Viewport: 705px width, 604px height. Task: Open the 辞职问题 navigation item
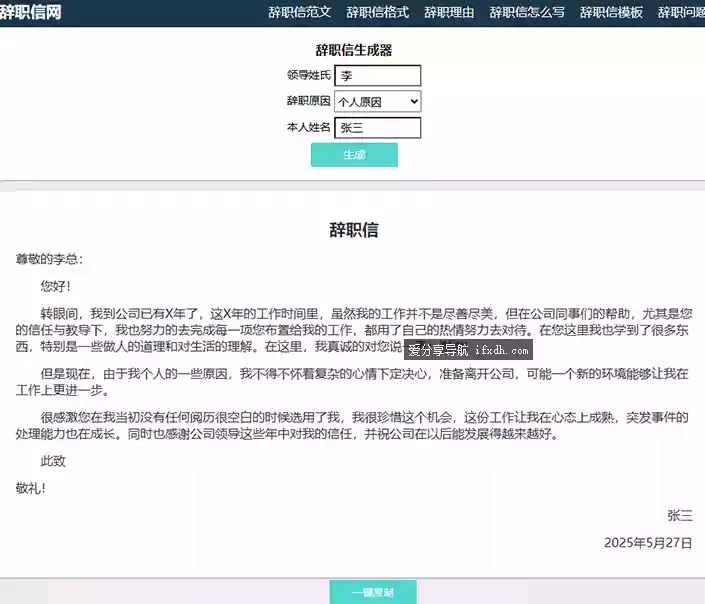coord(681,12)
